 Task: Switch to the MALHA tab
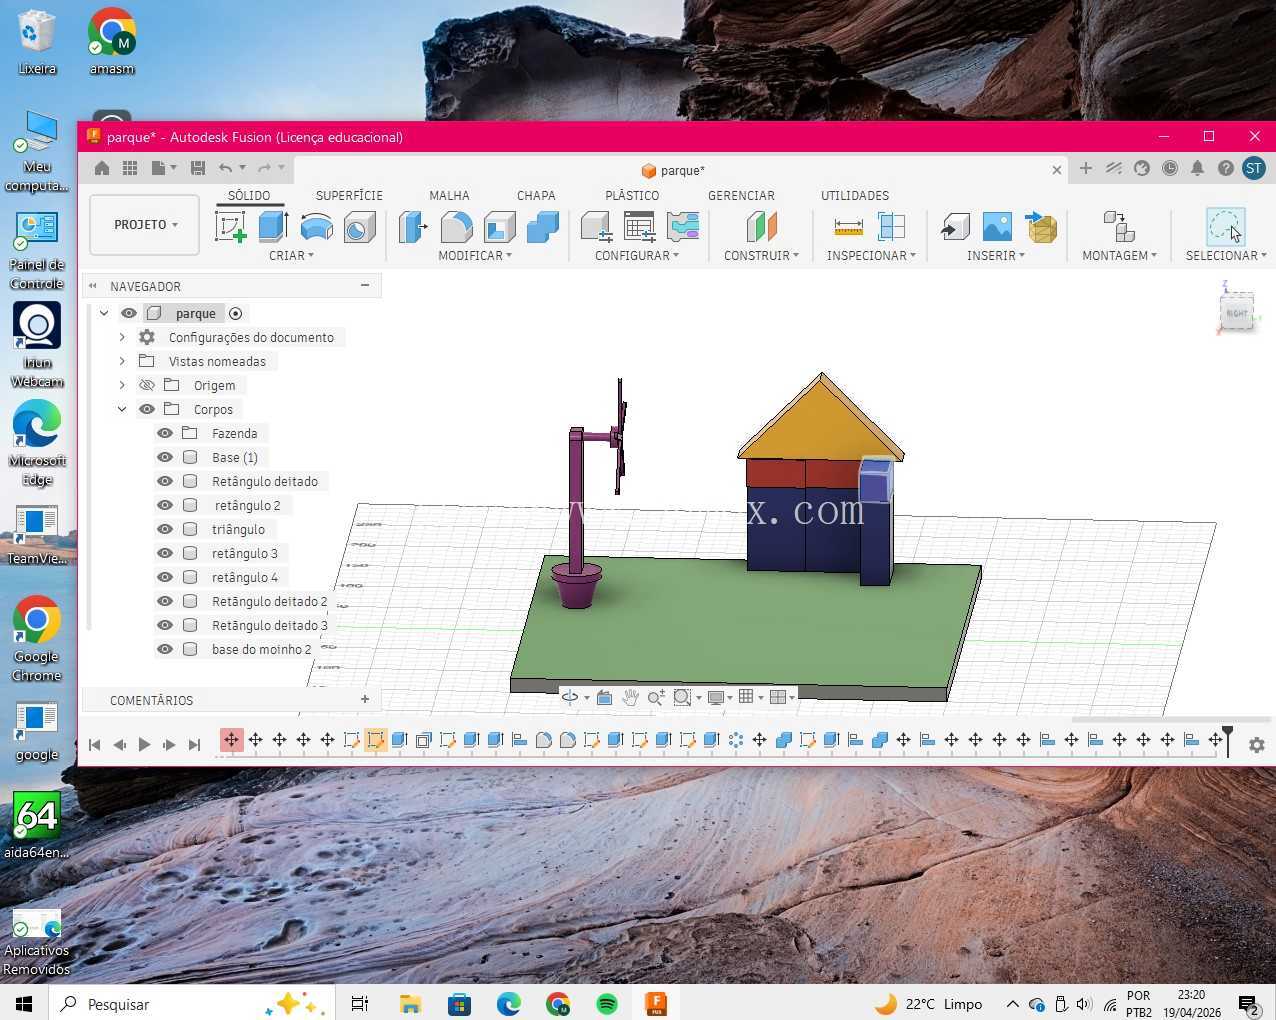click(449, 195)
